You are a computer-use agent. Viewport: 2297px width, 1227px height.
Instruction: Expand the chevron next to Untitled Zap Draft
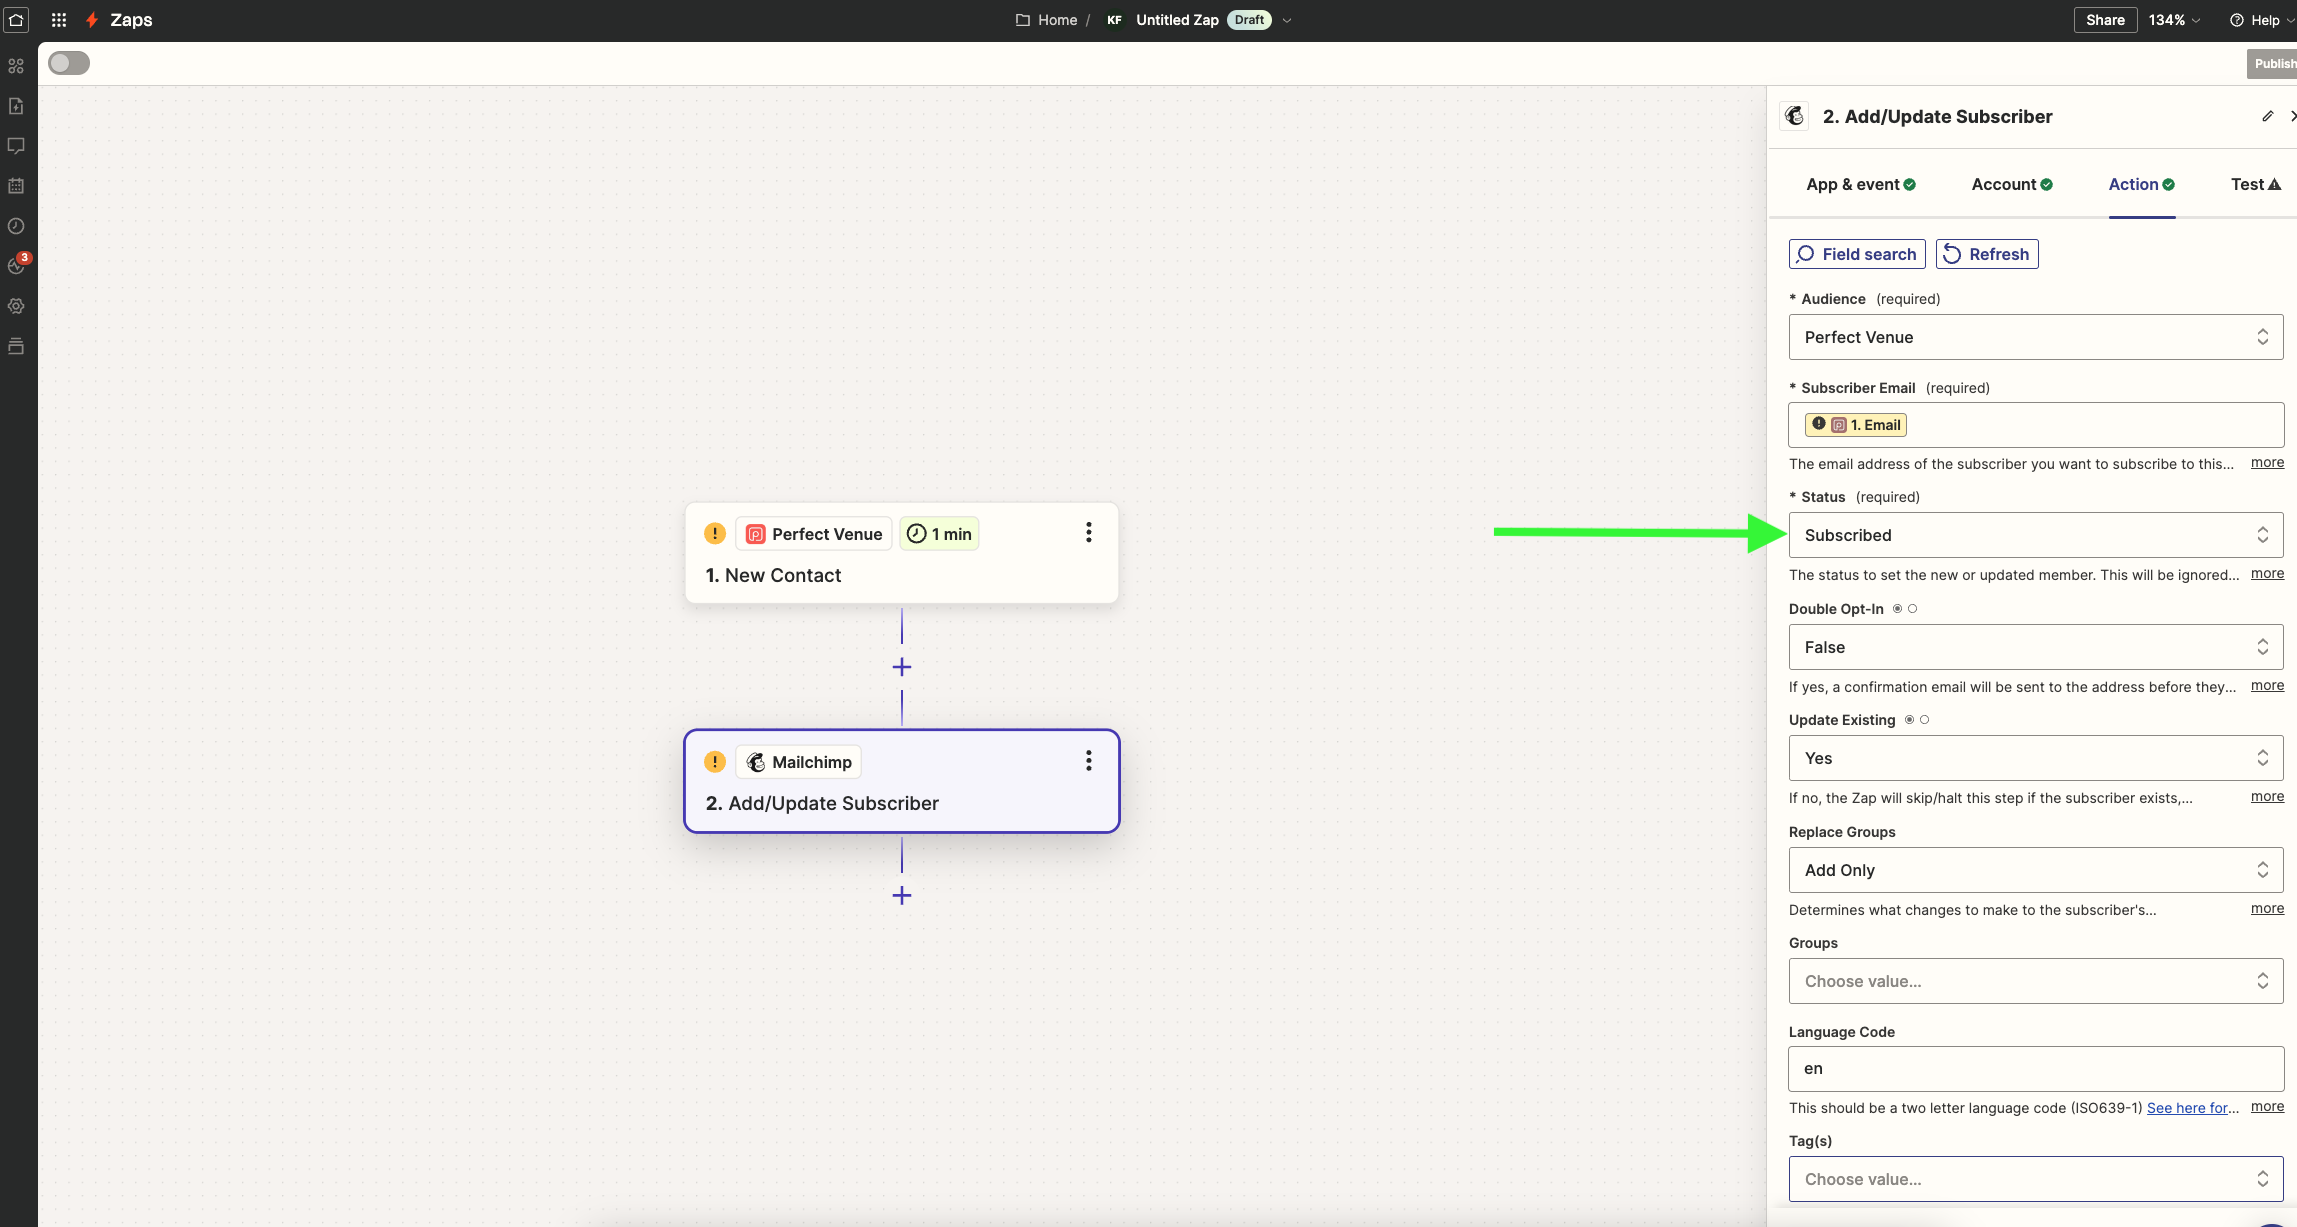click(1287, 20)
